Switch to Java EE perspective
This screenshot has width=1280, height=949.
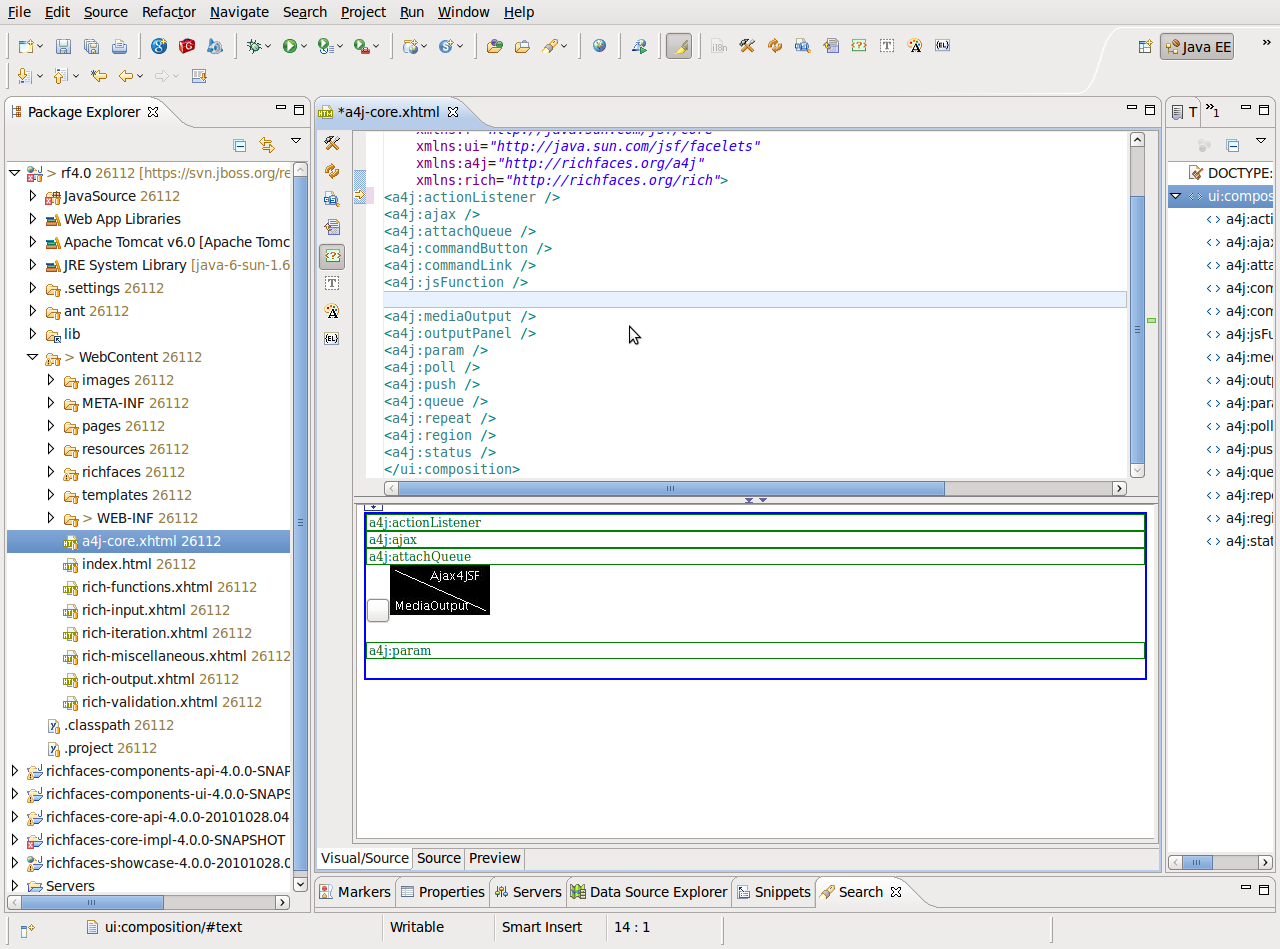point(1196,47)
